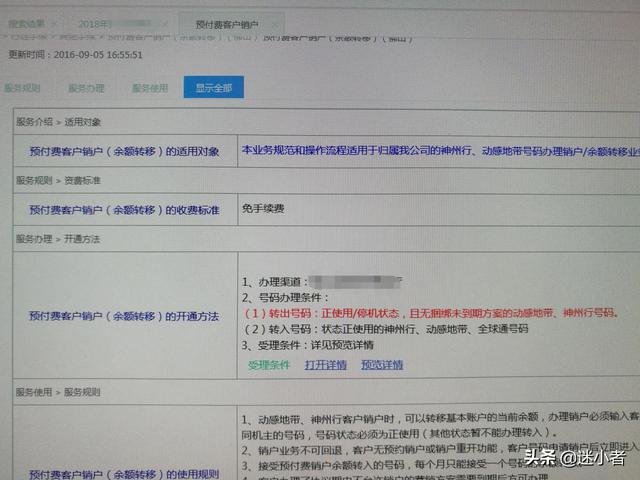Screen dimensions: 640x480
Task: Click the 2、号码办理条件 line
Action: (285, 298)
